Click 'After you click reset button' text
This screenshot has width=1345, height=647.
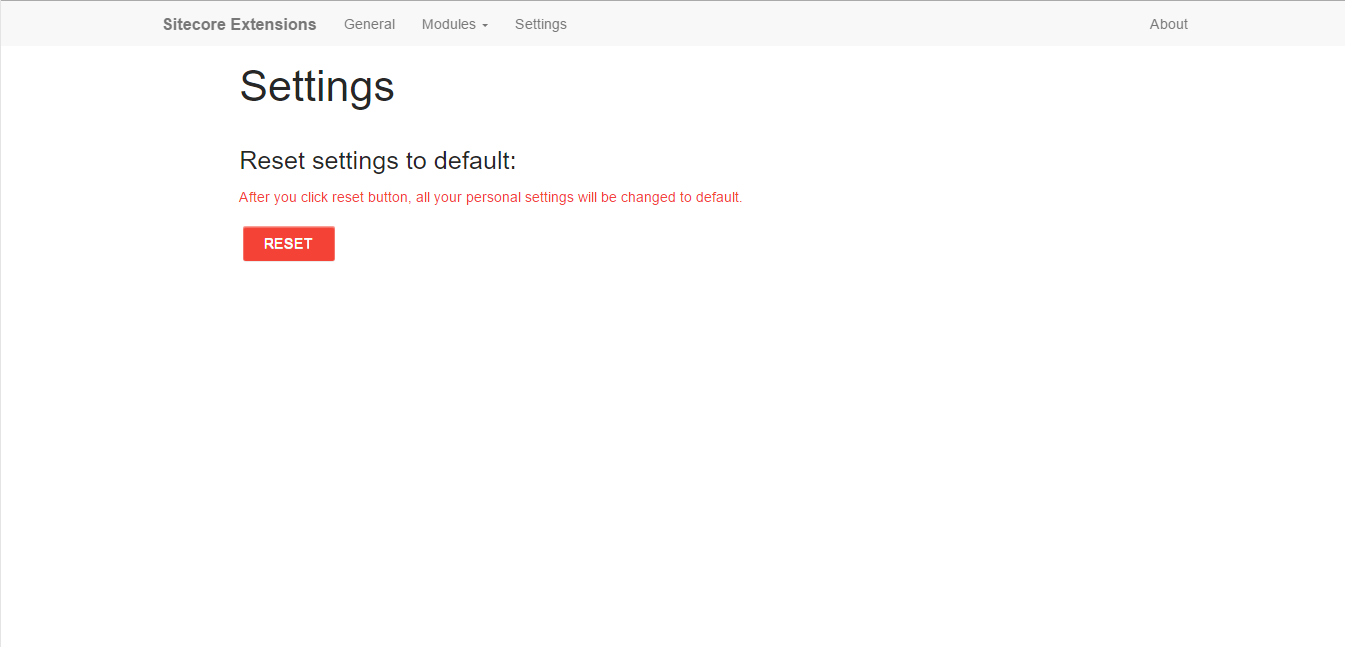324,197
